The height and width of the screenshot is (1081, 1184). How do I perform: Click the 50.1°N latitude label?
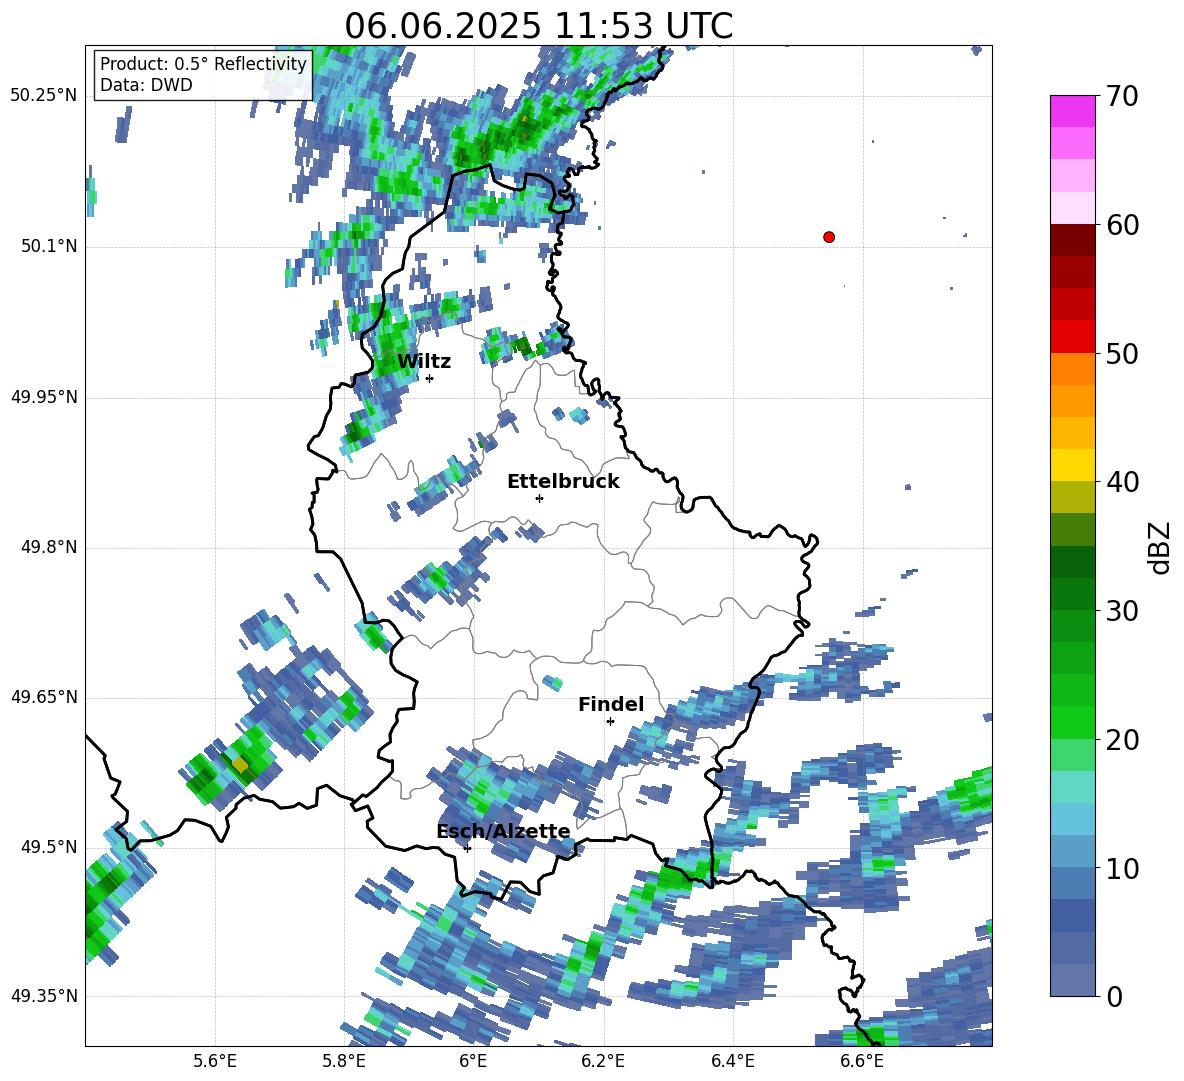49,247
